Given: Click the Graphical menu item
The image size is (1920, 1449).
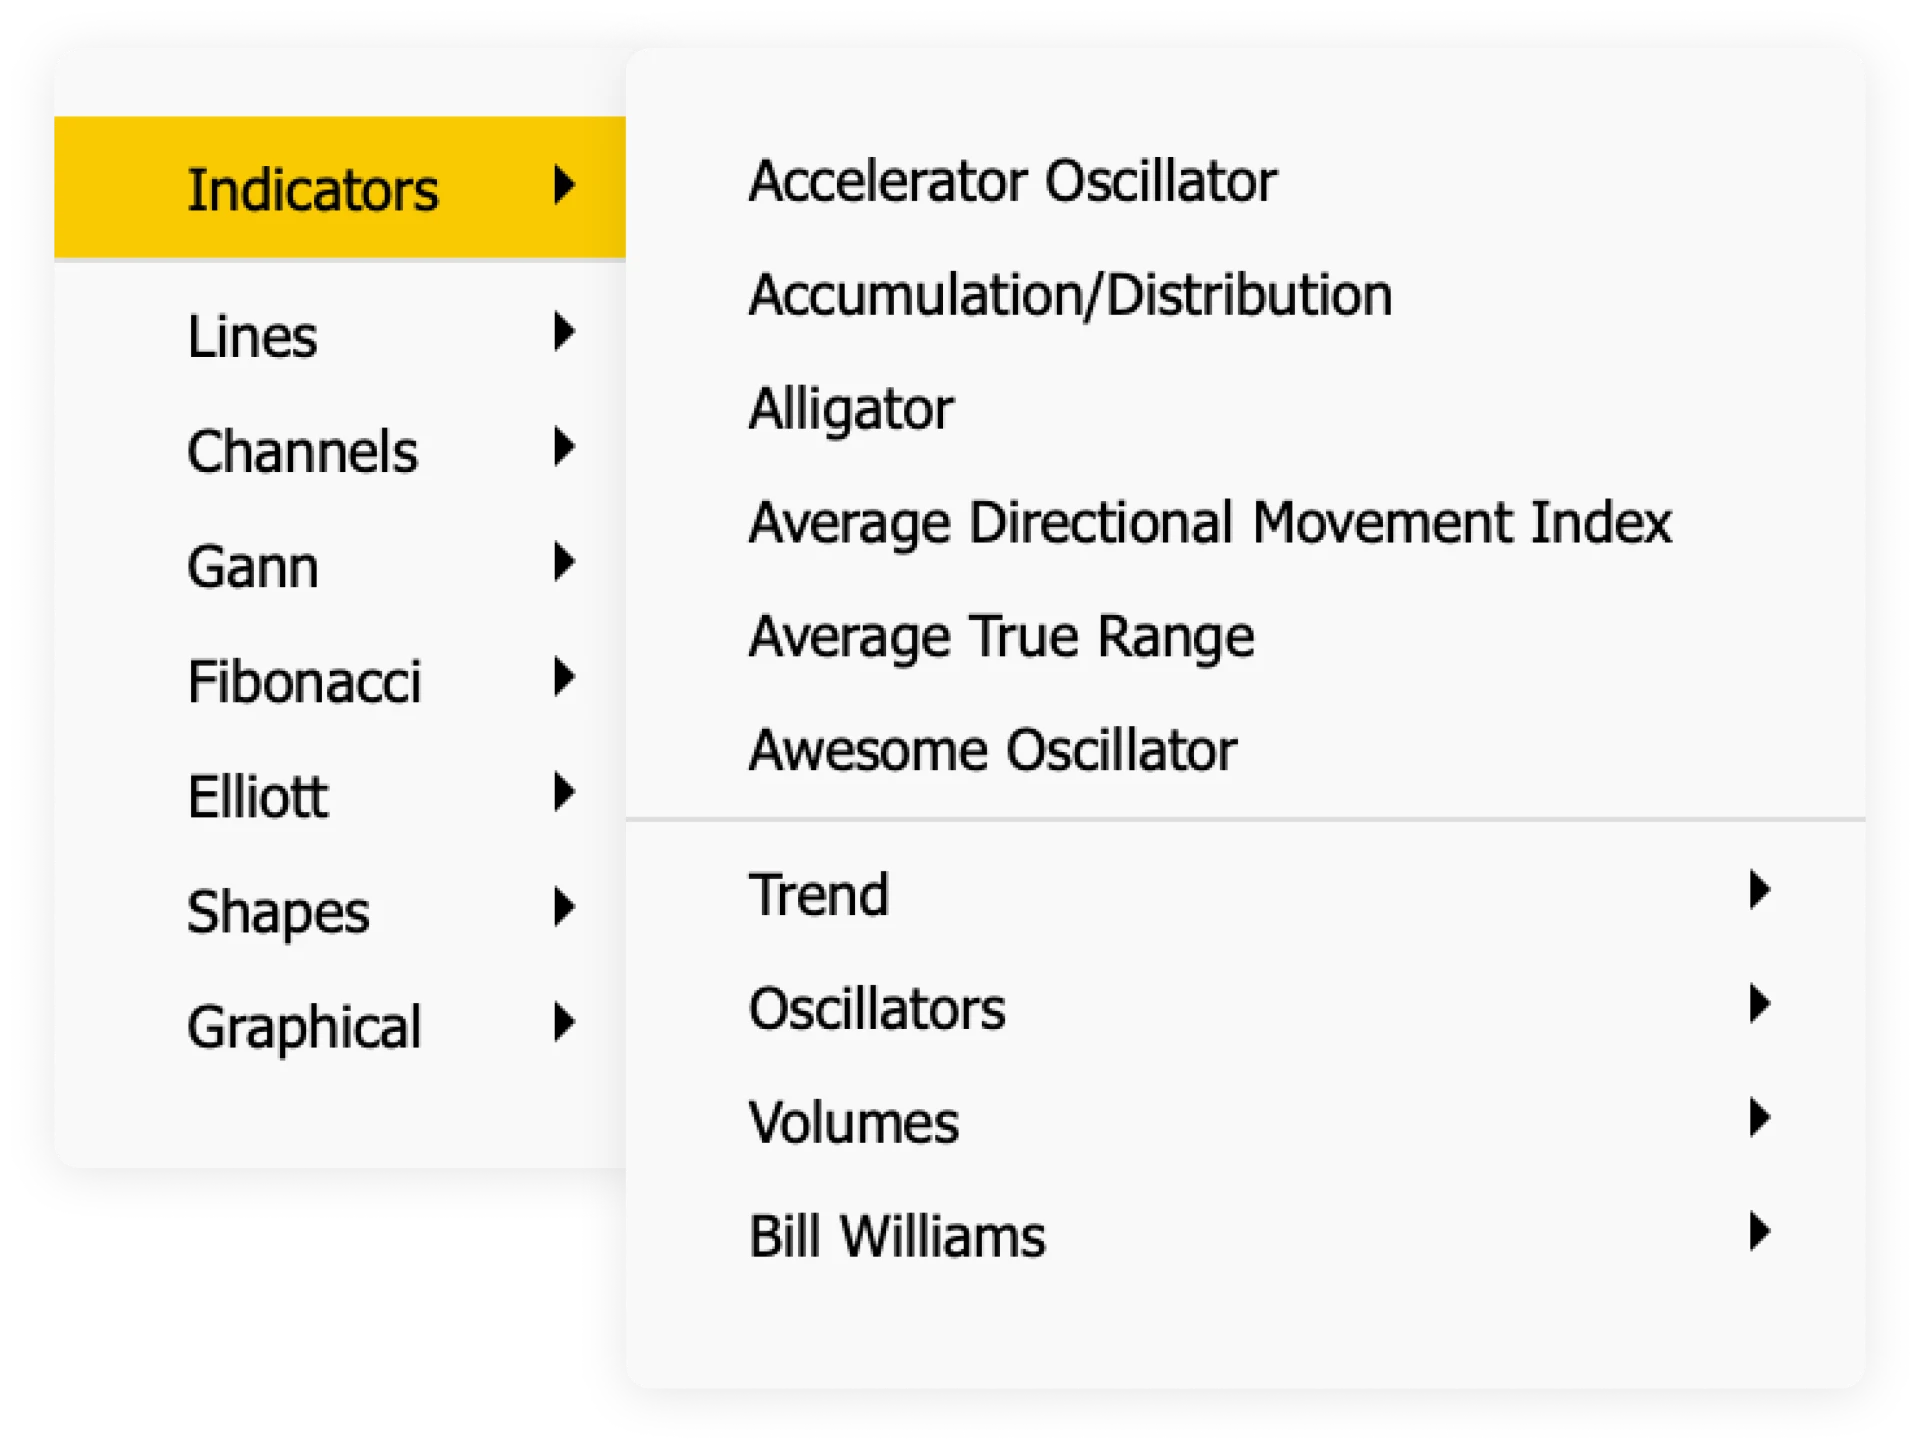Looking at the screenshot, I should [x=304, y=1026].
